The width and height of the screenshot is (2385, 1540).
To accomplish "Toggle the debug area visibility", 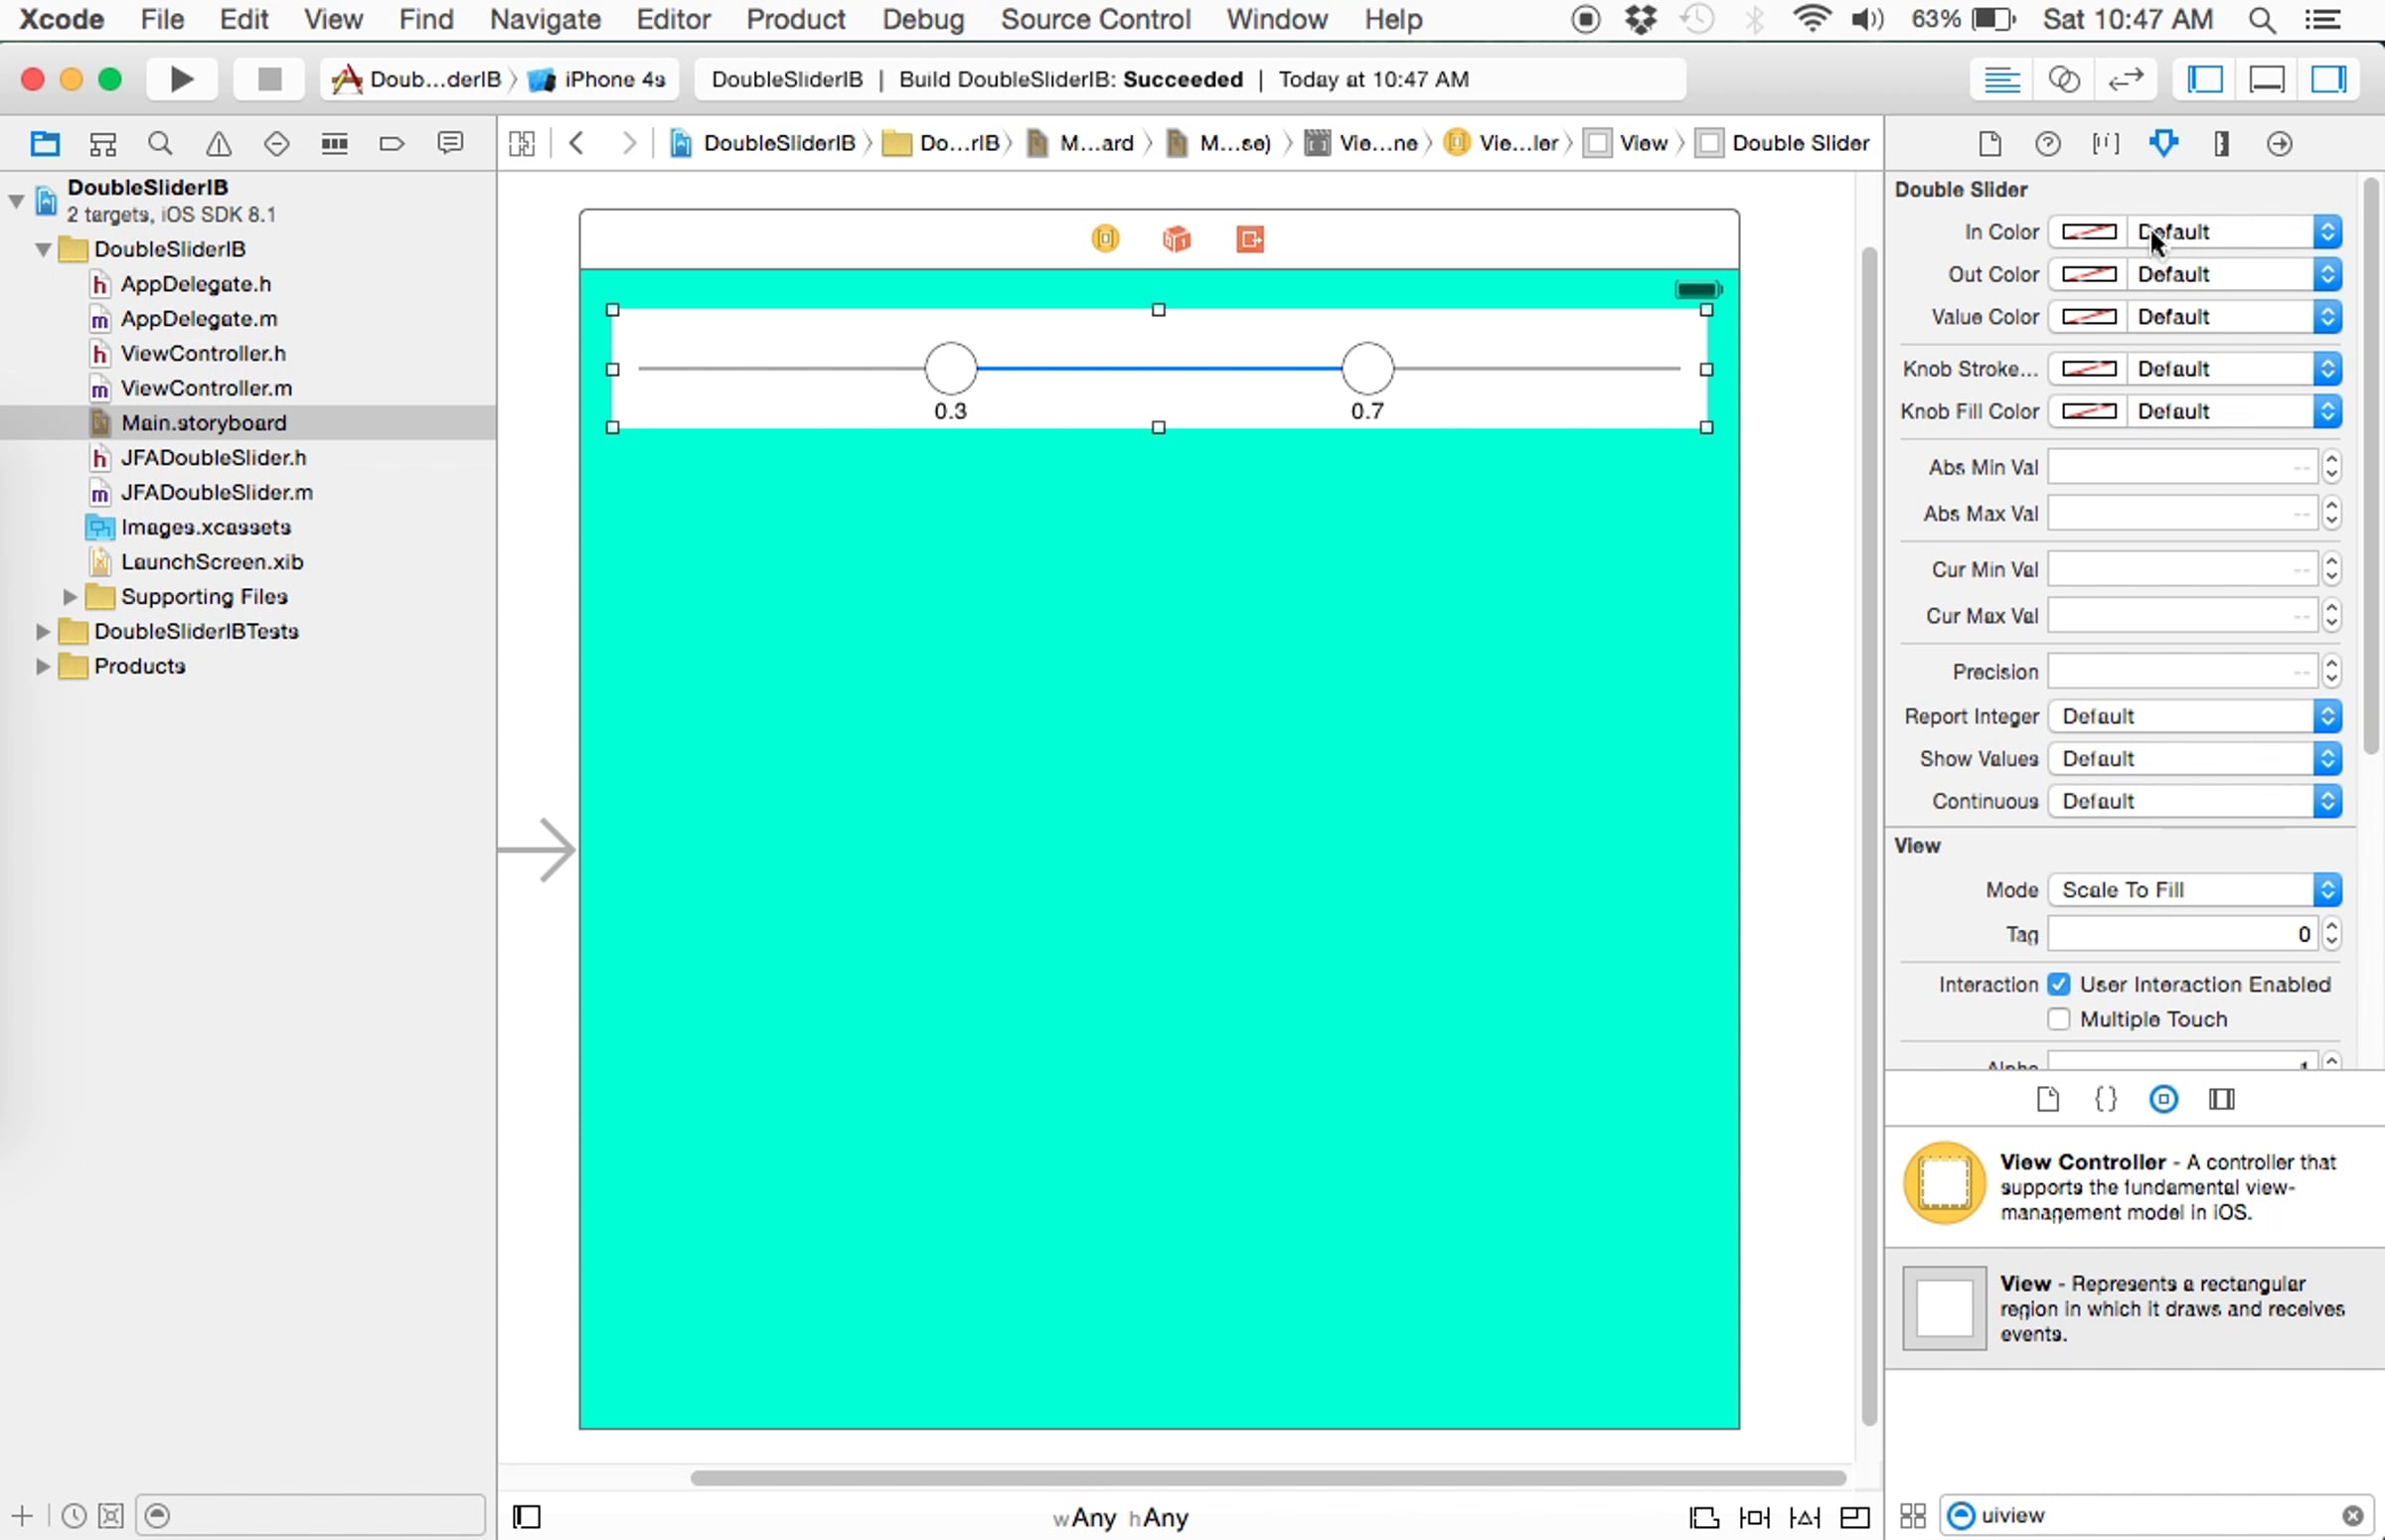I will [x=2267, y=79].
